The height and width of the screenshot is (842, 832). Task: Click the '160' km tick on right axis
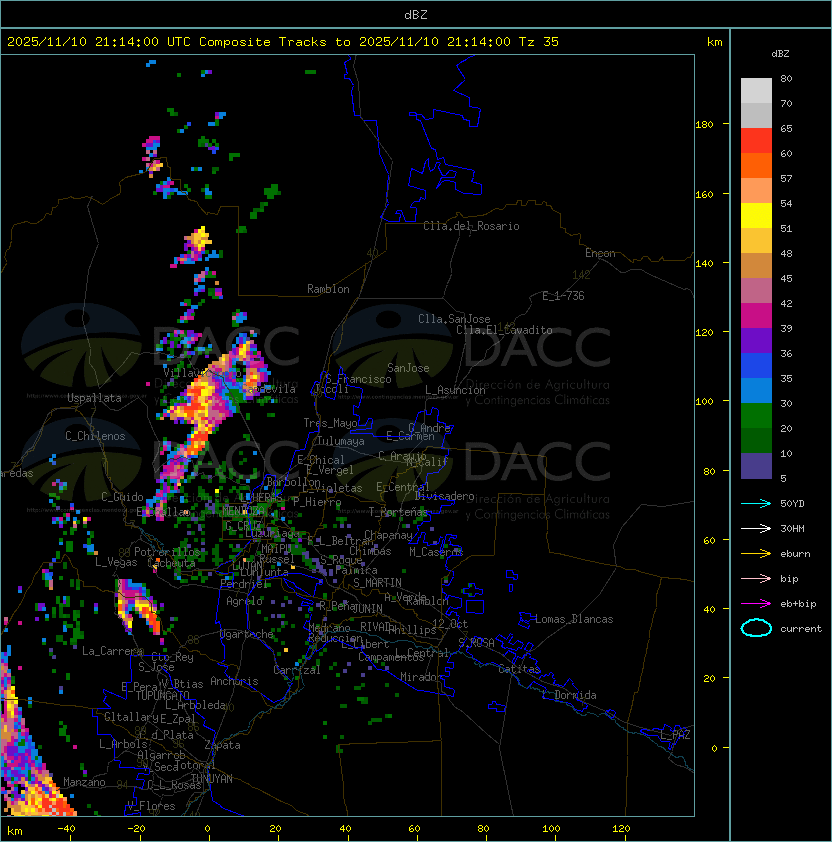(704, 194)
